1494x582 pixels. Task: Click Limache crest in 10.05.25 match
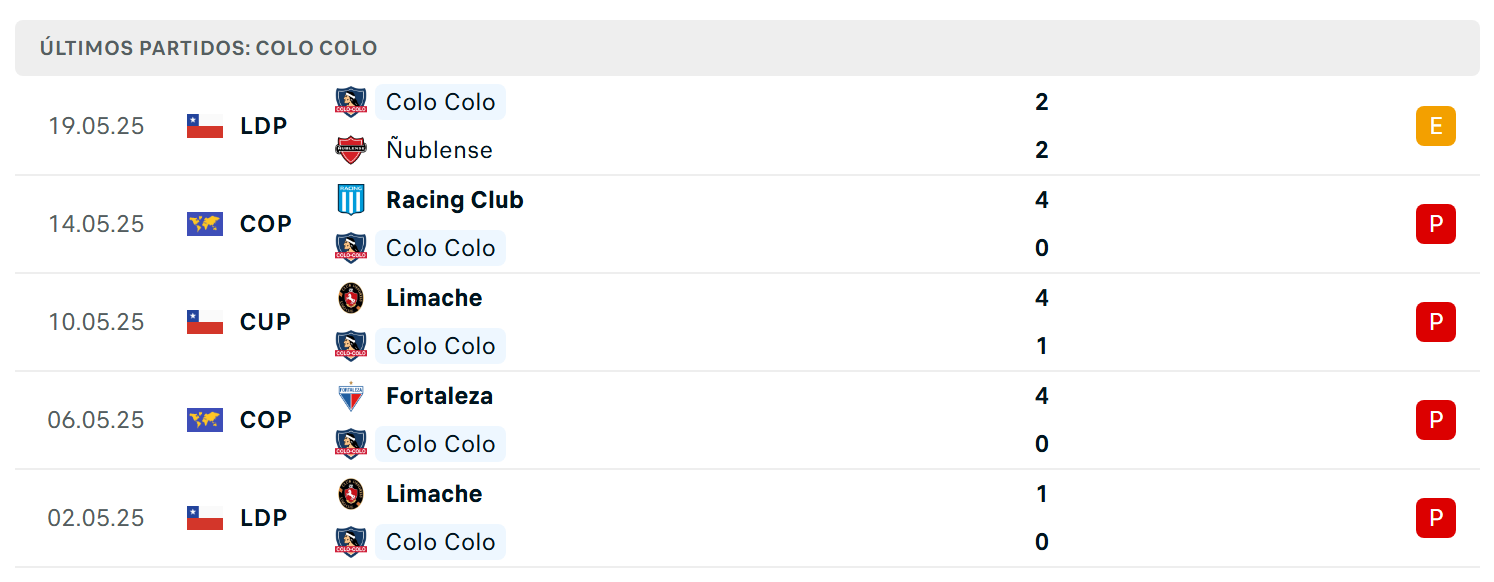coord(351,298)
